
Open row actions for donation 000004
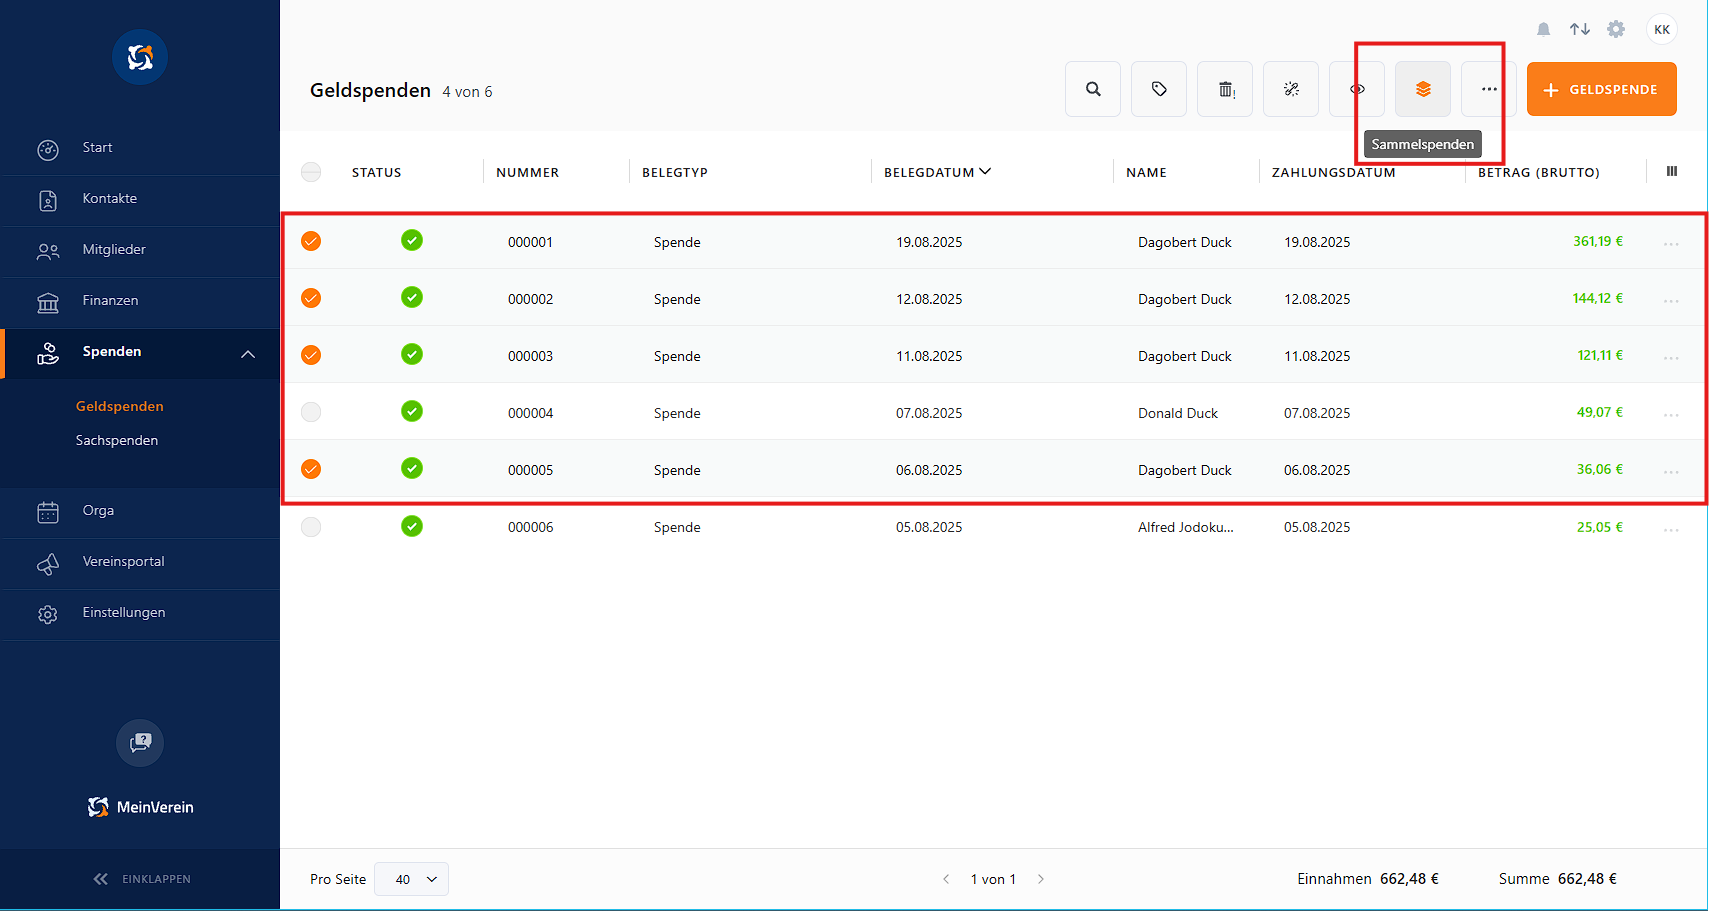point(1671,415)
